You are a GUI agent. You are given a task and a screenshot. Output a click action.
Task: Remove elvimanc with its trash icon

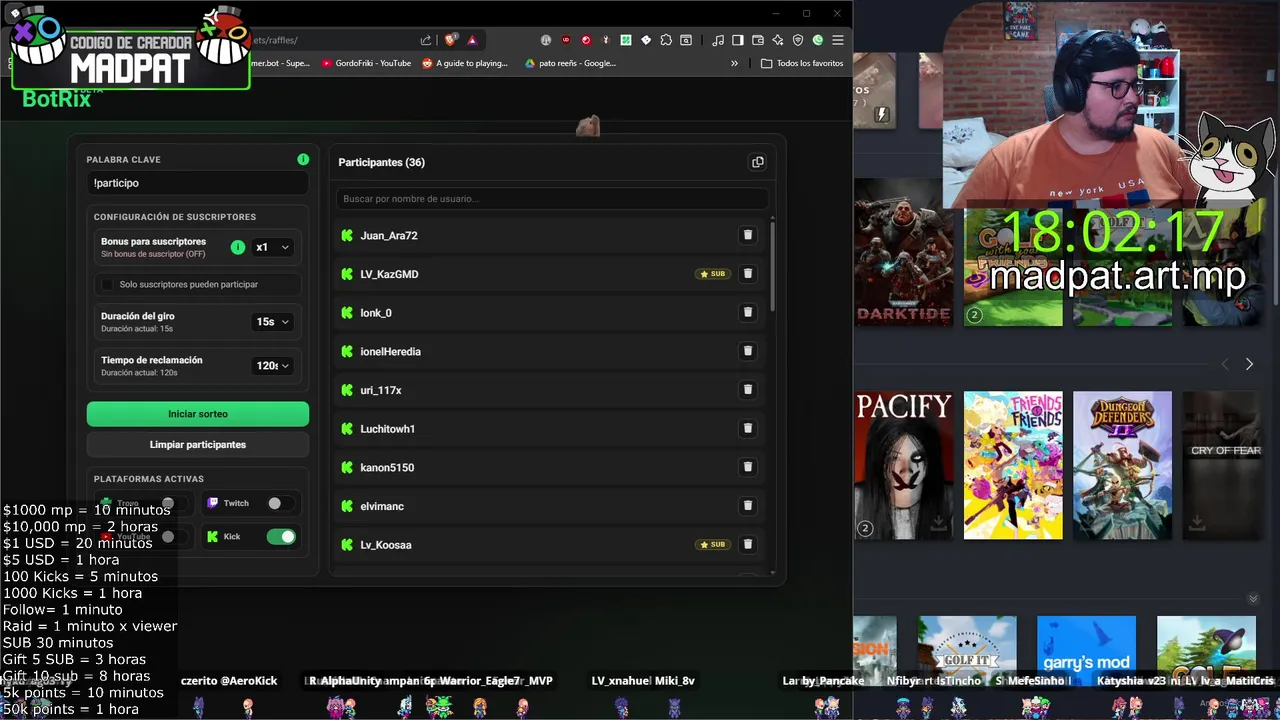point(747,505)
